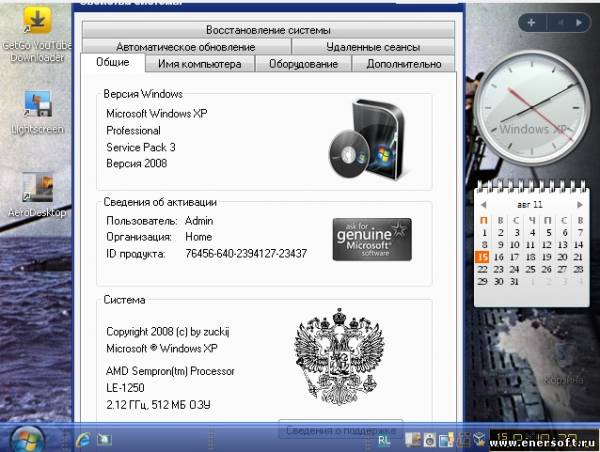Click the organization value Home

tap(199, 237)
